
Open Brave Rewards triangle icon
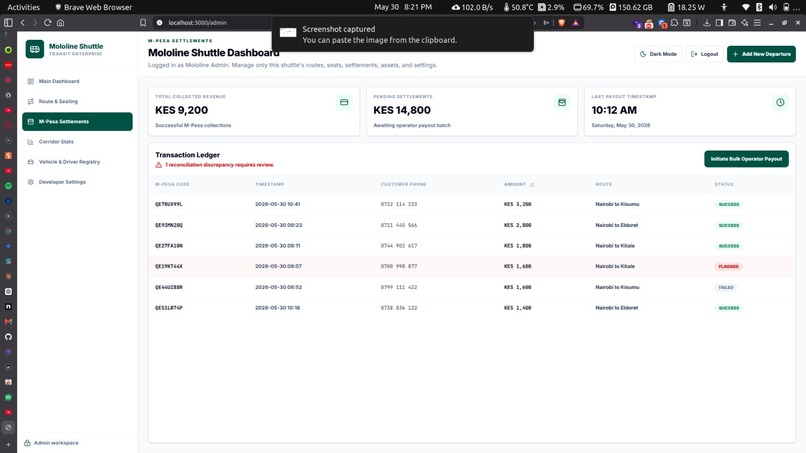tap(576, 23)
